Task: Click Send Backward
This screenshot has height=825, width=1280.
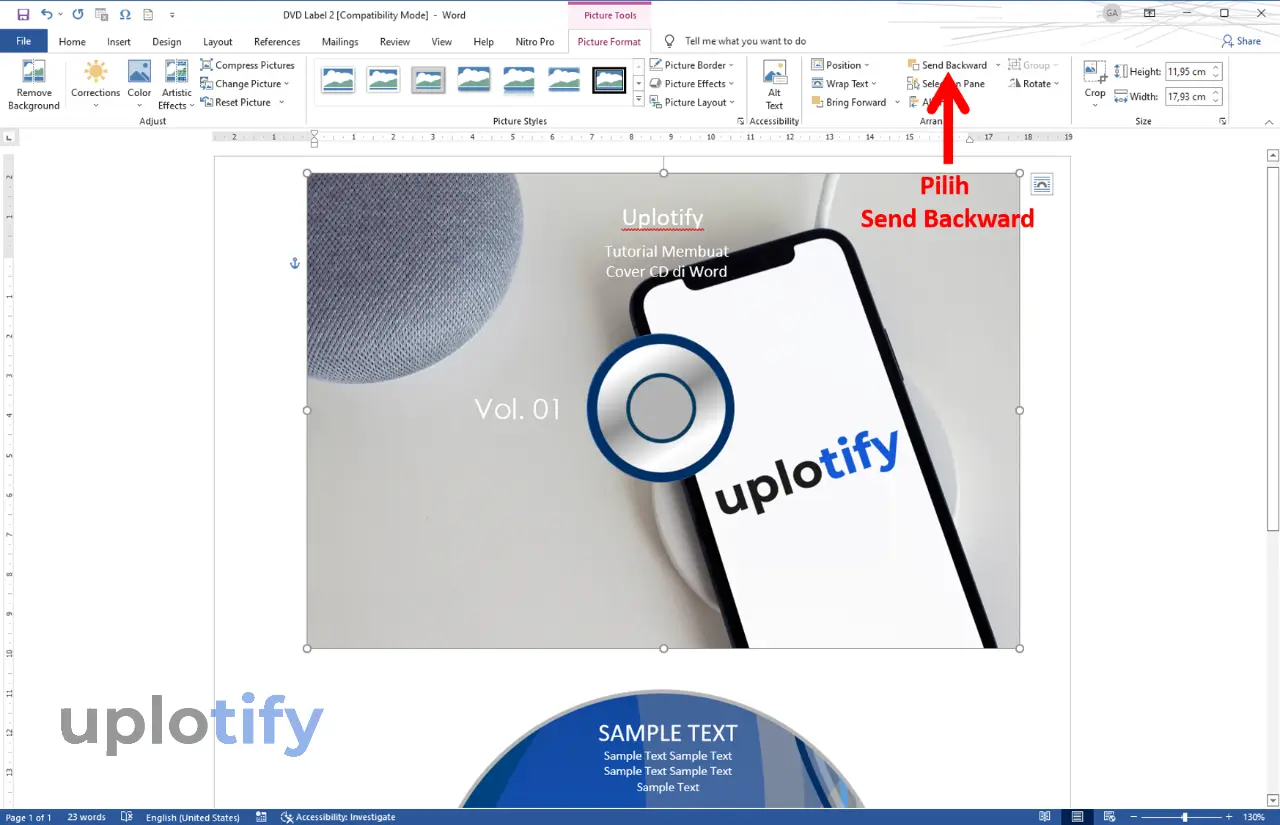Action: pyautogui.click(x=947, y=65)
